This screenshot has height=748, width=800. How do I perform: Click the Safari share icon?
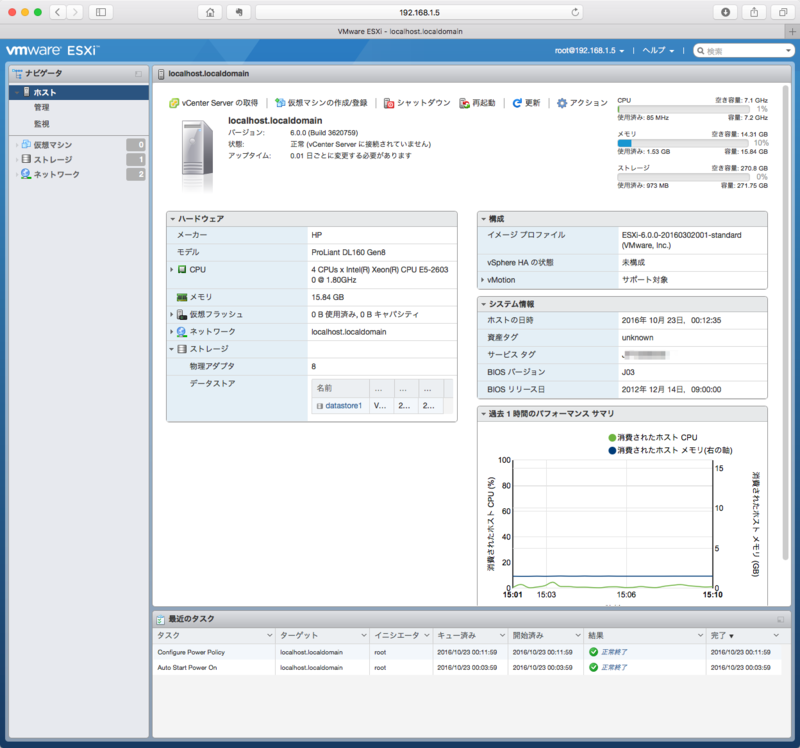(754, 12)
